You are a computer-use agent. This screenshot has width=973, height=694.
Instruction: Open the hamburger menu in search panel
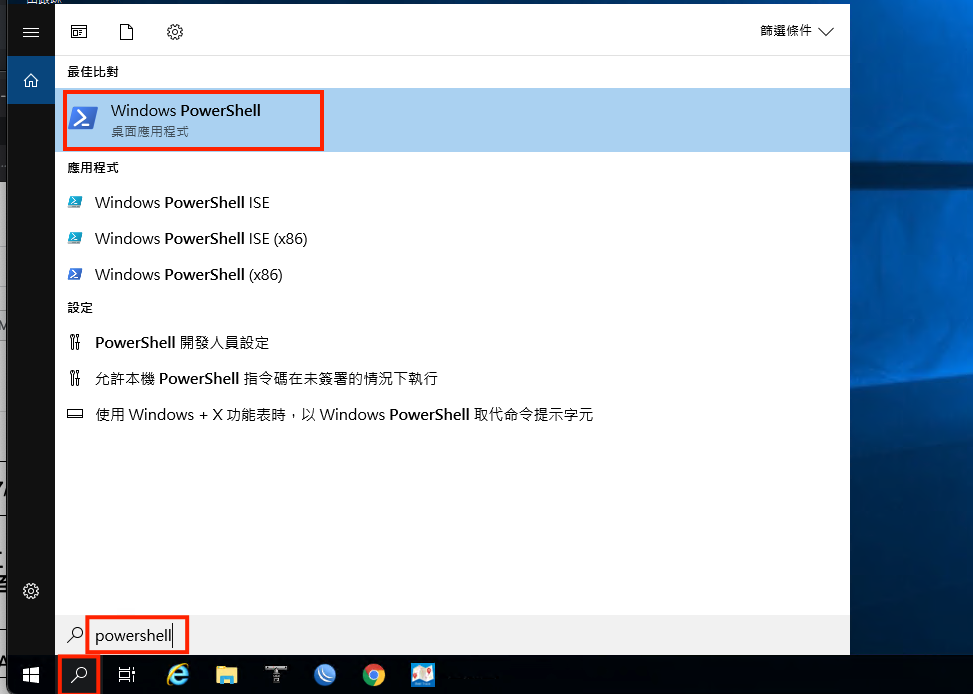(x=30, y=32)
